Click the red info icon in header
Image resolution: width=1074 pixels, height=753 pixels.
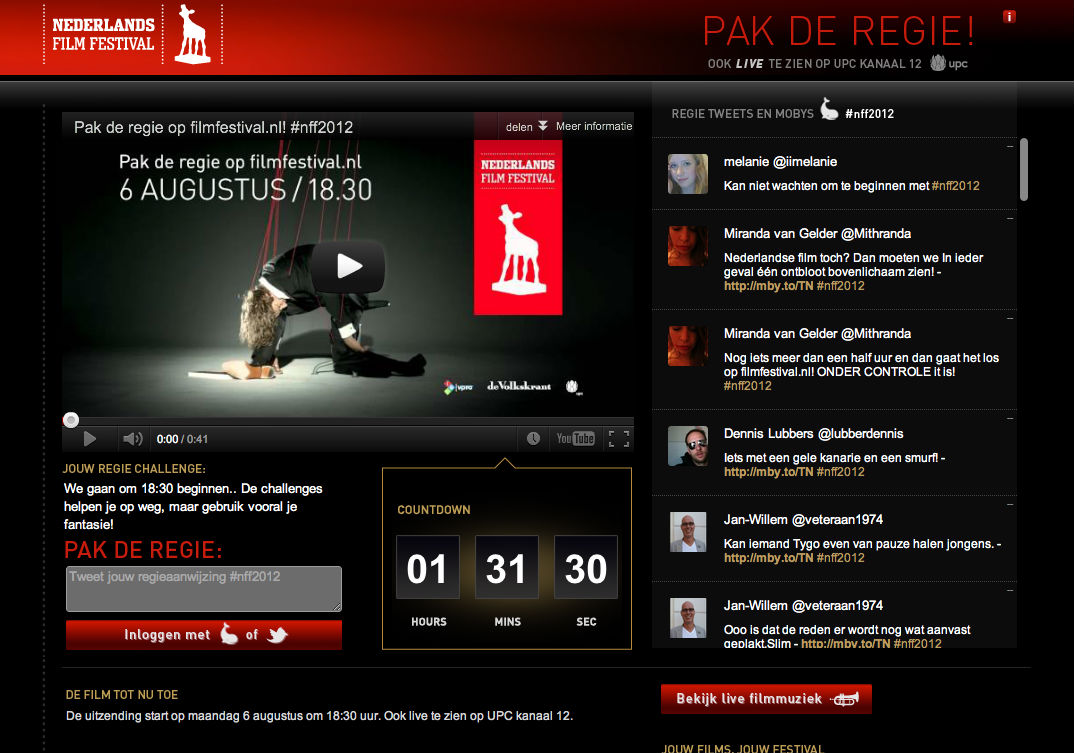(x=1009, y=16)
